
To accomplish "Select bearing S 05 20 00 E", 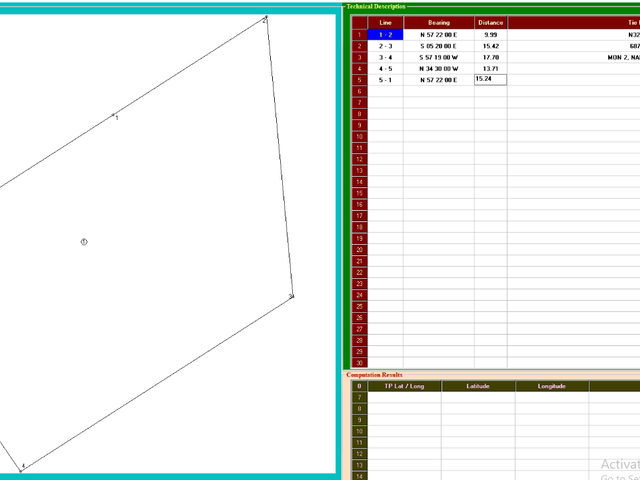I will point(439,46).
